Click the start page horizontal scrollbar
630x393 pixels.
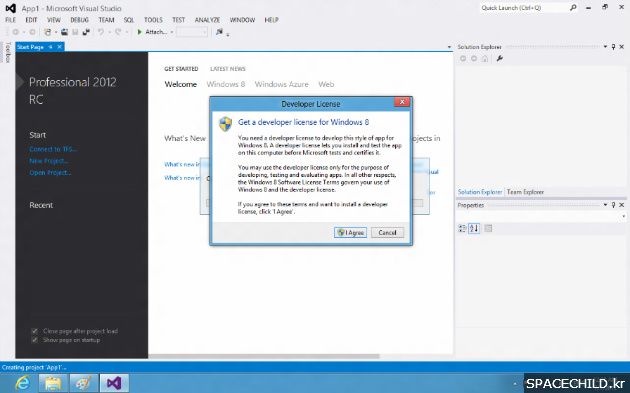264,356
